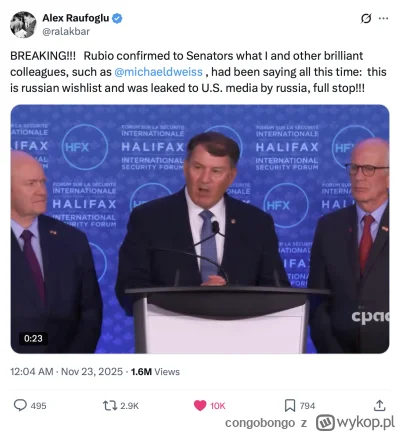This screenshot has width=400, height=432.
Task: Open the @michaeldweiss mention link
Action: [158, 72]
